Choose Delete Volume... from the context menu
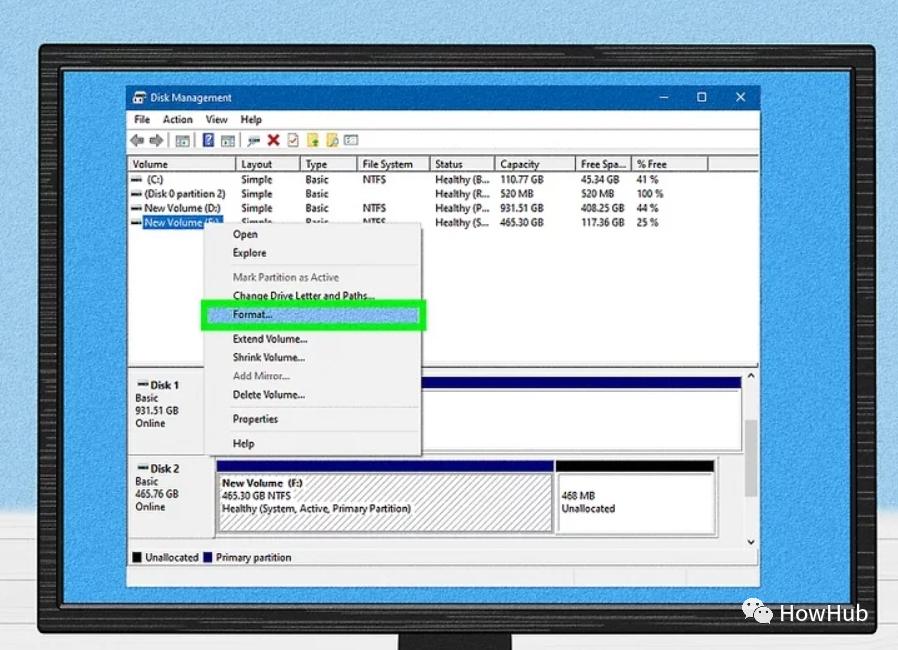This screenshot has width=898, height=650. click(268, 395)
